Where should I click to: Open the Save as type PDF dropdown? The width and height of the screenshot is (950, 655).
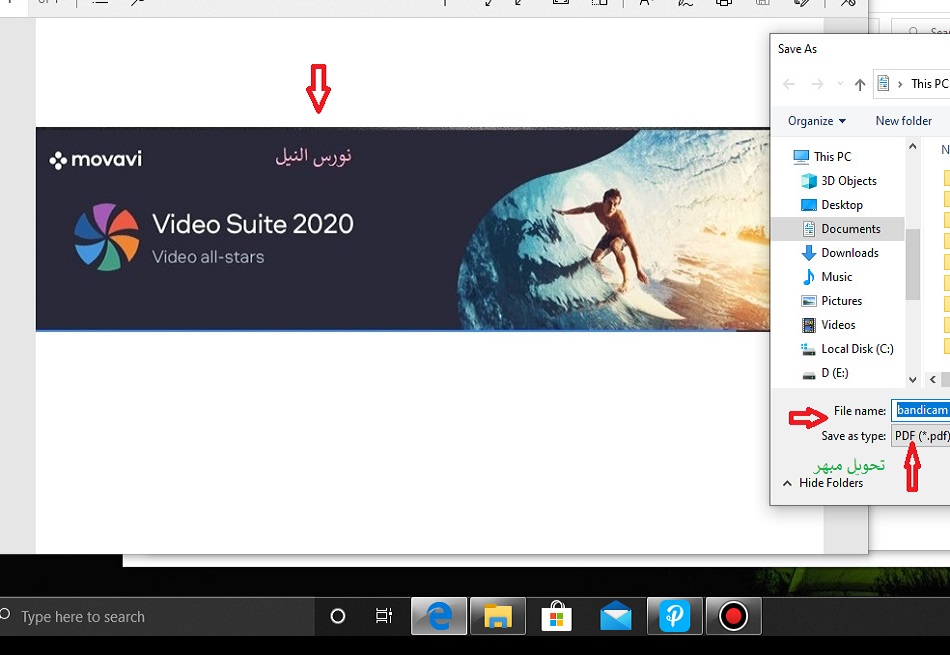point(920,436)
